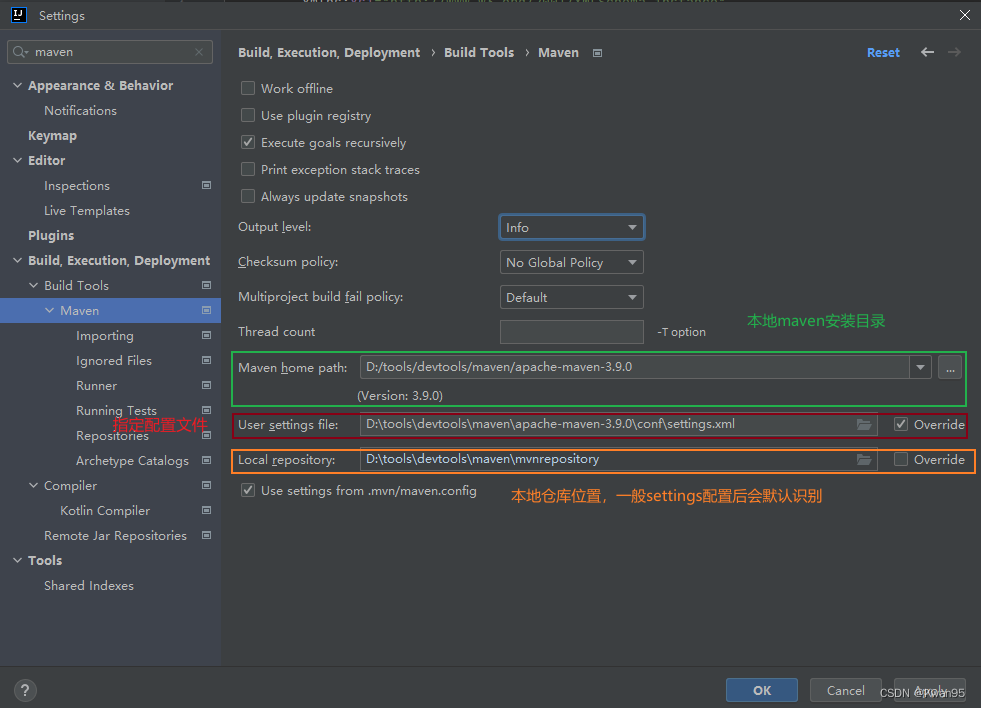Uncheck Override for User settings file
This screenshot has width=981, height=708.
coord(901,425)
